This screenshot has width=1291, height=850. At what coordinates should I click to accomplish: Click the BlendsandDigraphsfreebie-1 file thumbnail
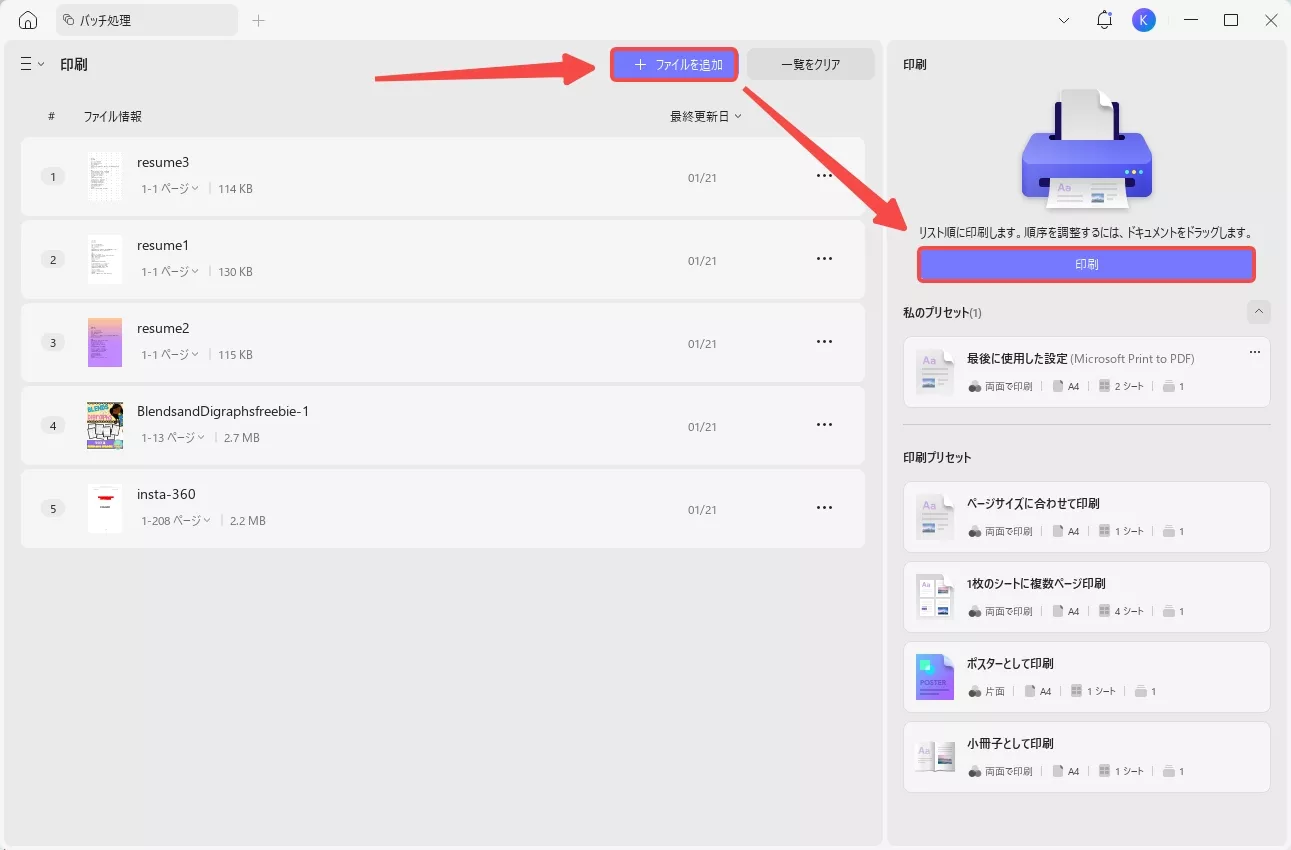(x=105, y=425)
